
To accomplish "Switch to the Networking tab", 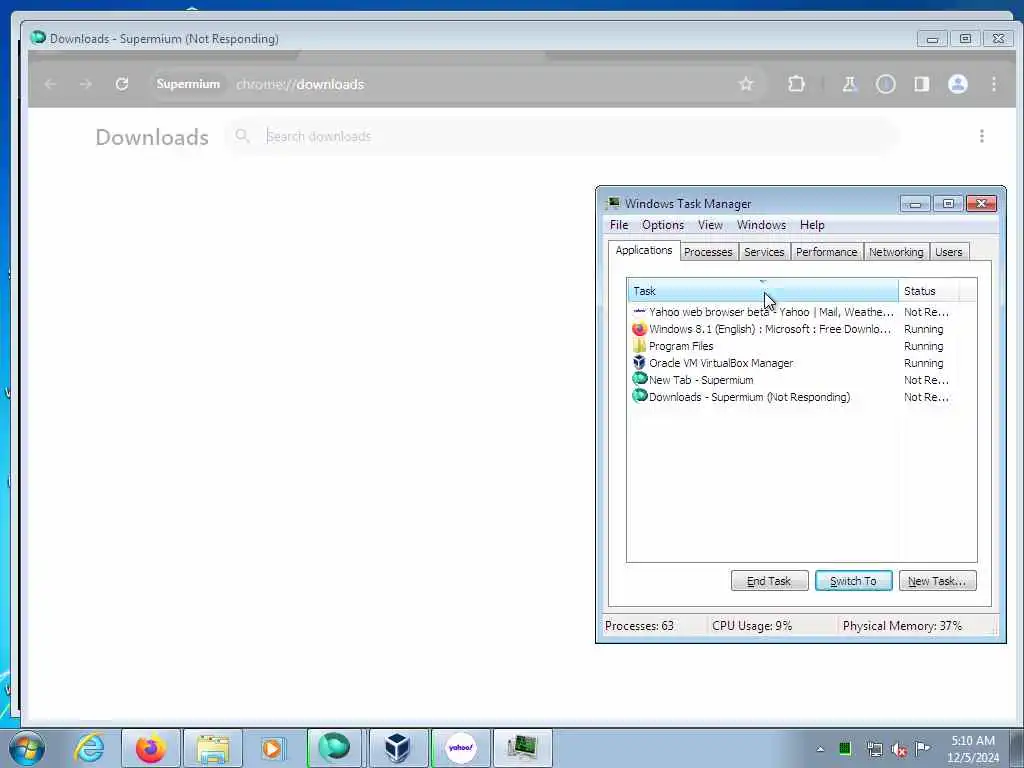I will coord(896,252).
